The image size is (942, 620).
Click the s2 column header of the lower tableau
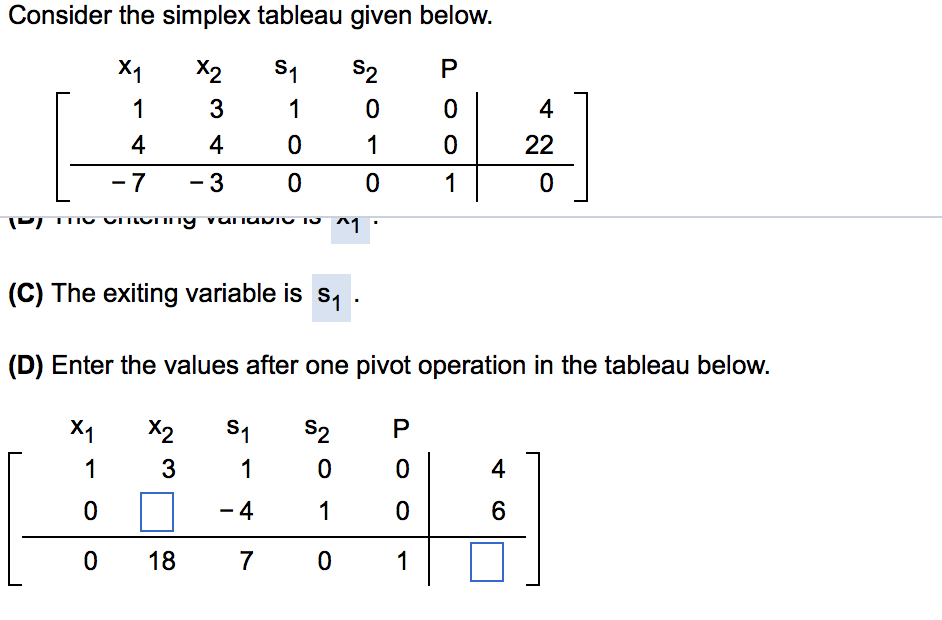(x=317, y=430)
